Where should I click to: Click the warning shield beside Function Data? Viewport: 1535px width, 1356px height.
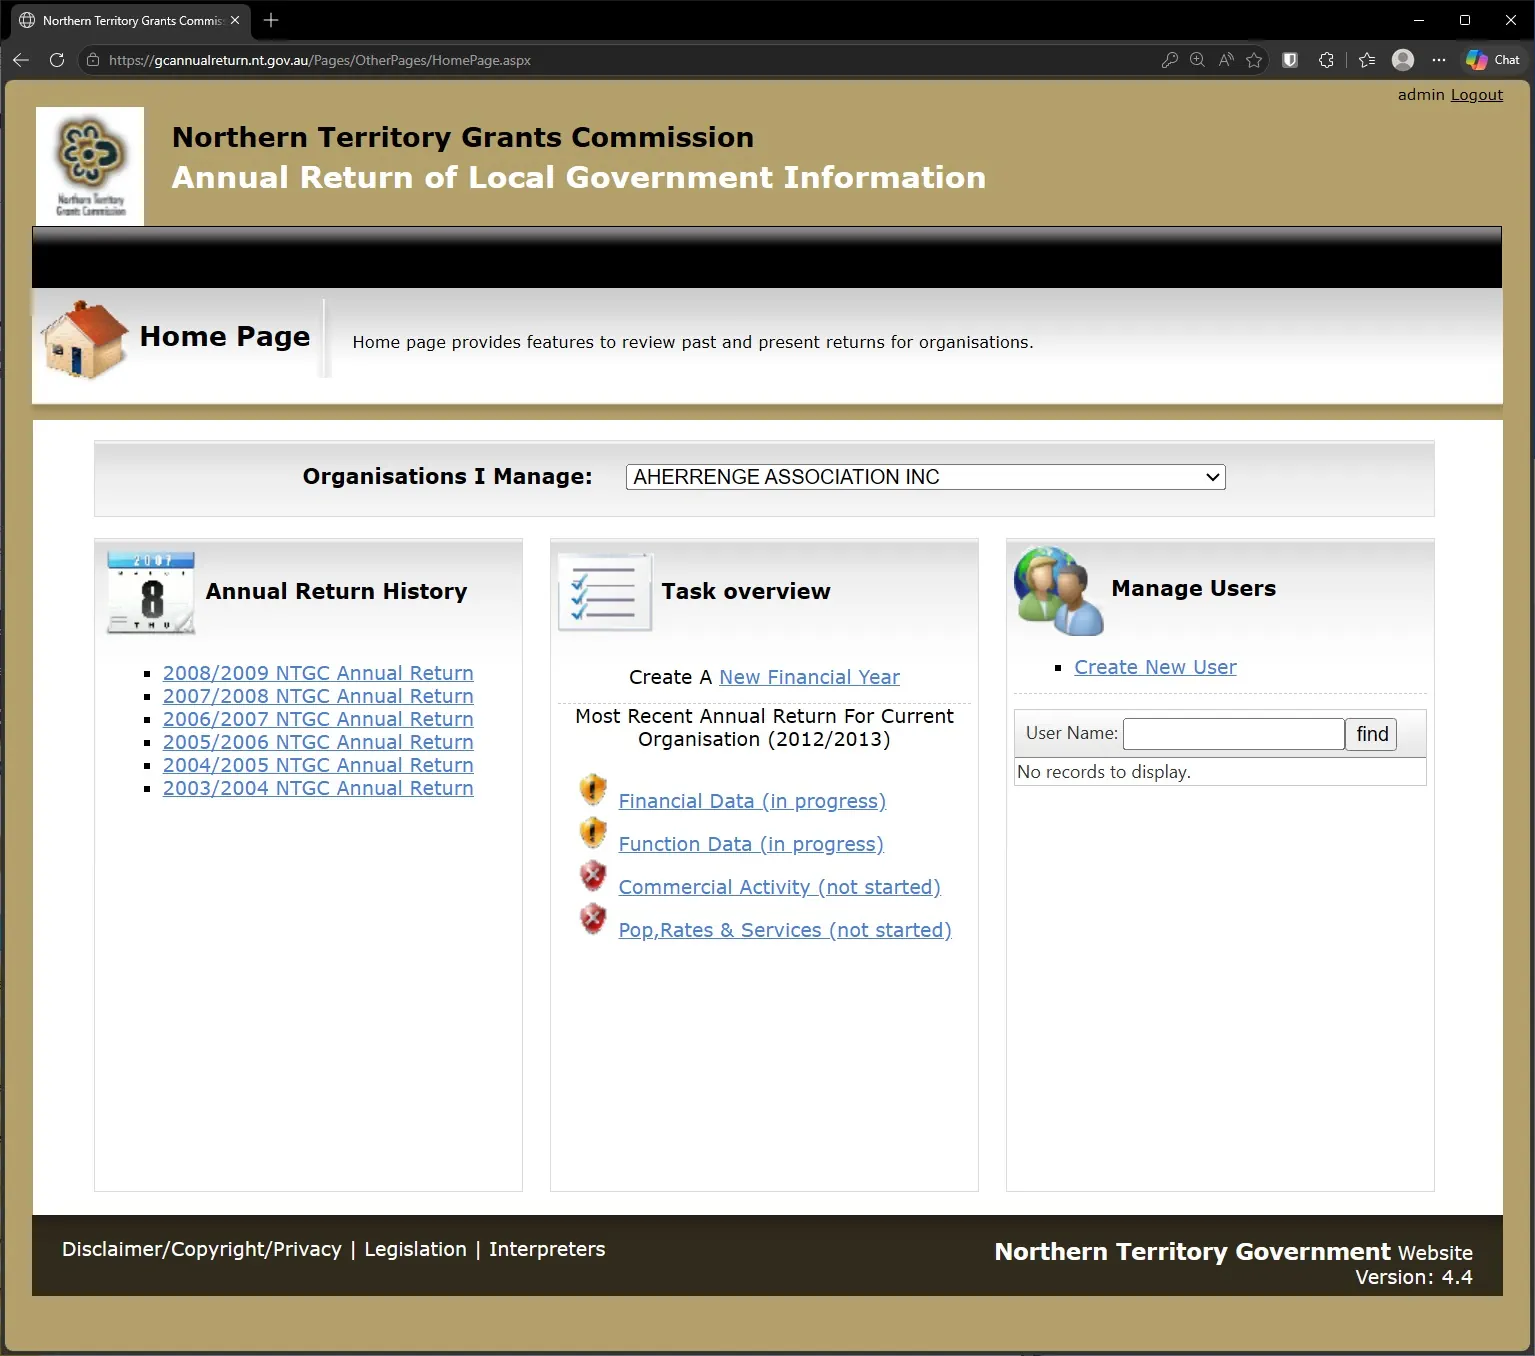click(593, 832)
